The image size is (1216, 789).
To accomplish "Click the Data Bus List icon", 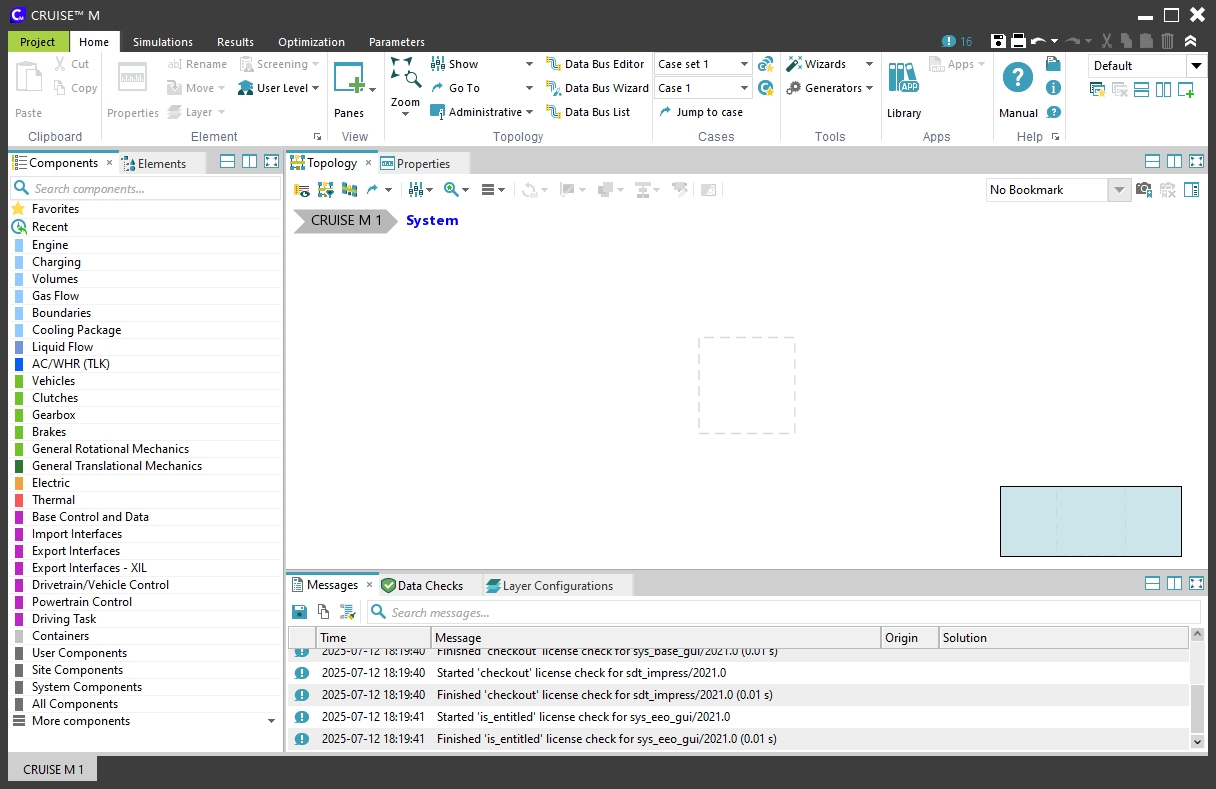I will (x=554, y=112).
